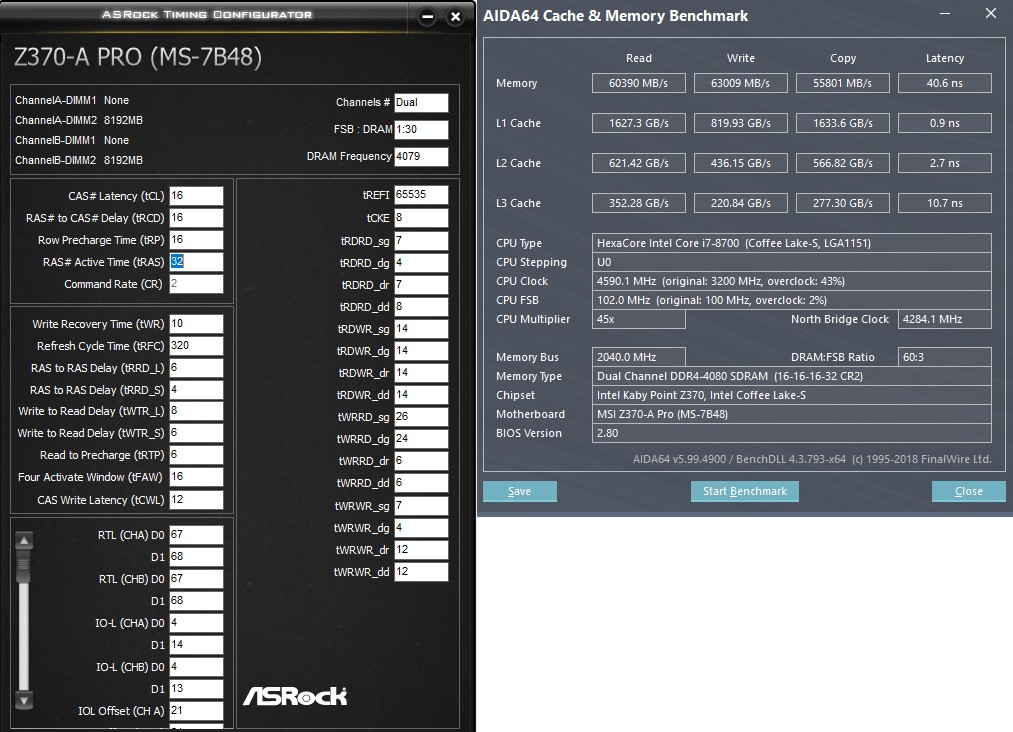
Task: Select the DRAM Frequency field
Action: pos(421,156)
